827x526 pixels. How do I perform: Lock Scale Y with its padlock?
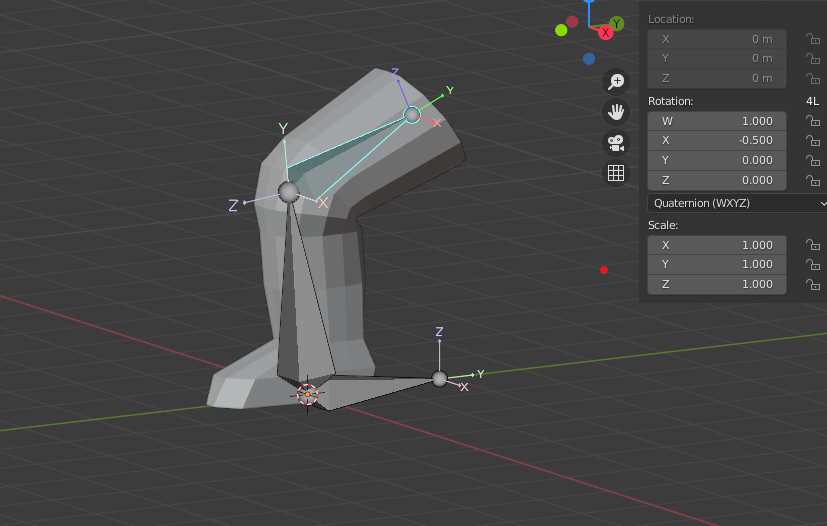pyautogui.click(x=813, y=265)
